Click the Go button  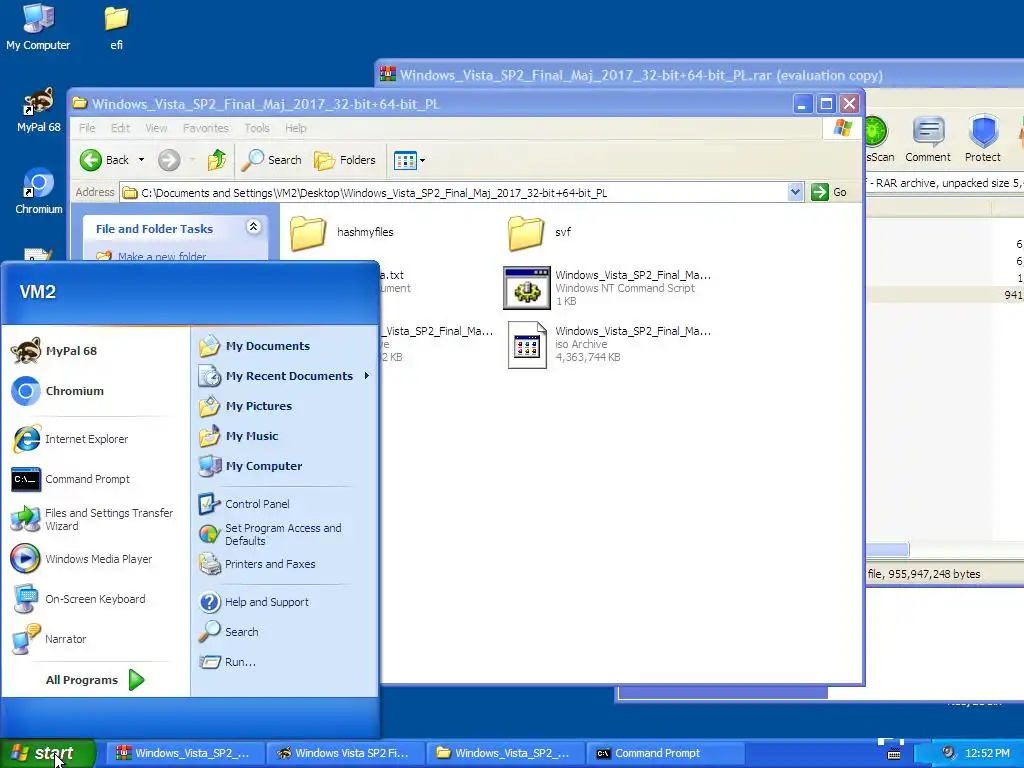829,192
